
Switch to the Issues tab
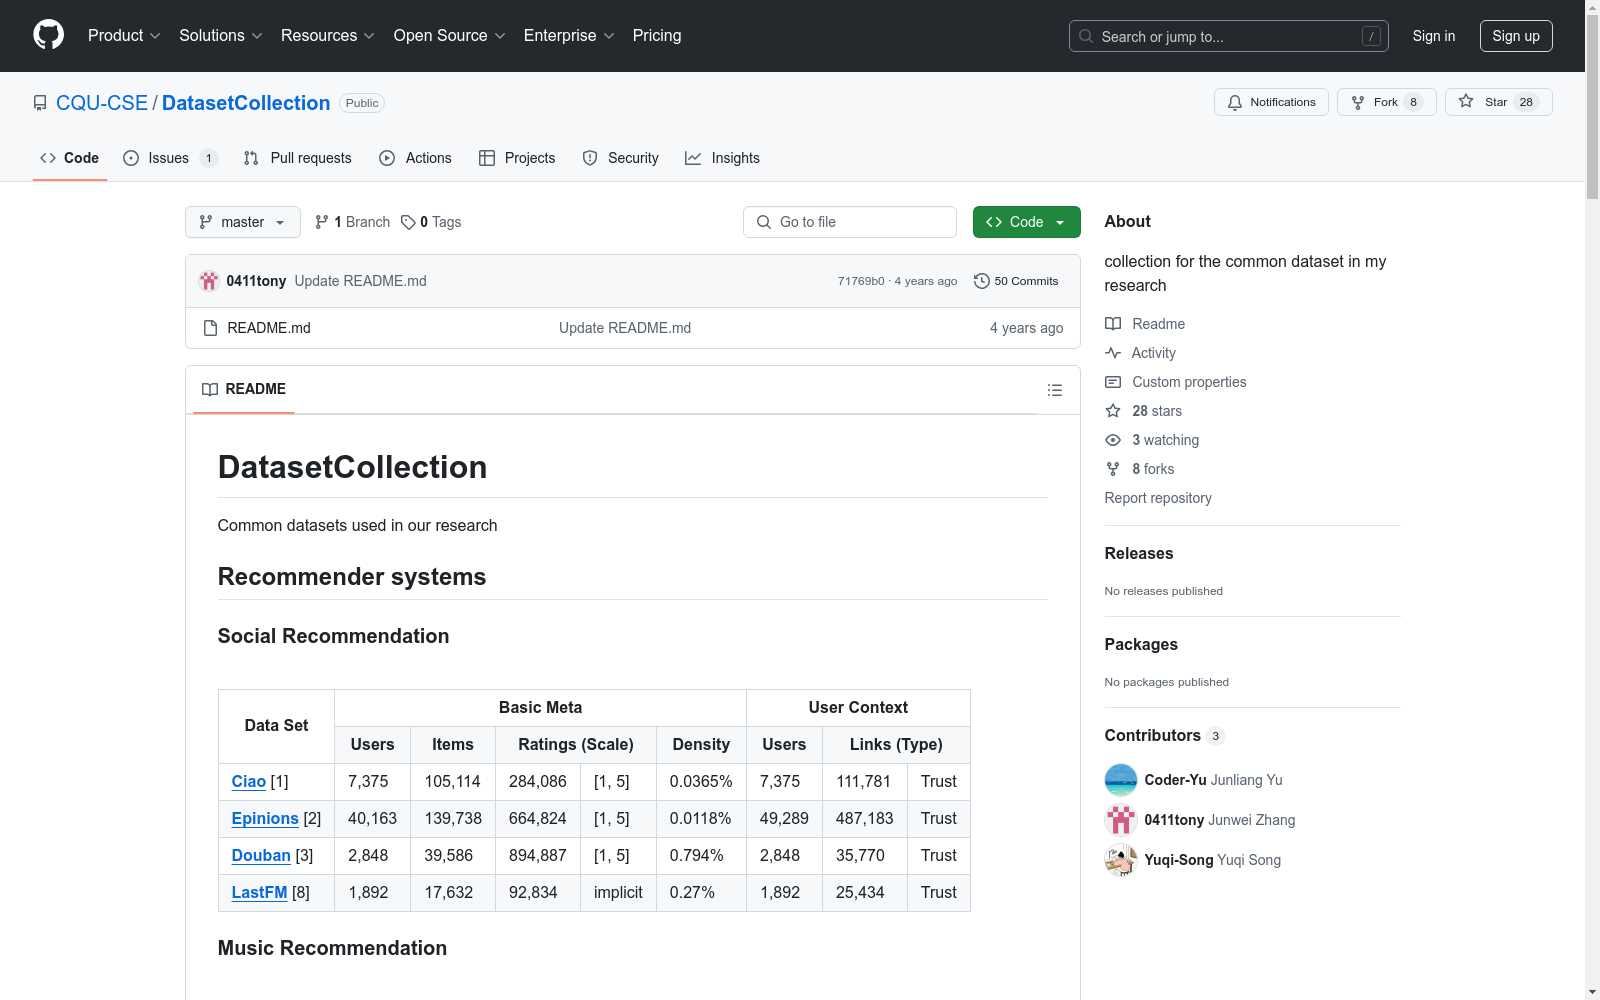(170, 158)
